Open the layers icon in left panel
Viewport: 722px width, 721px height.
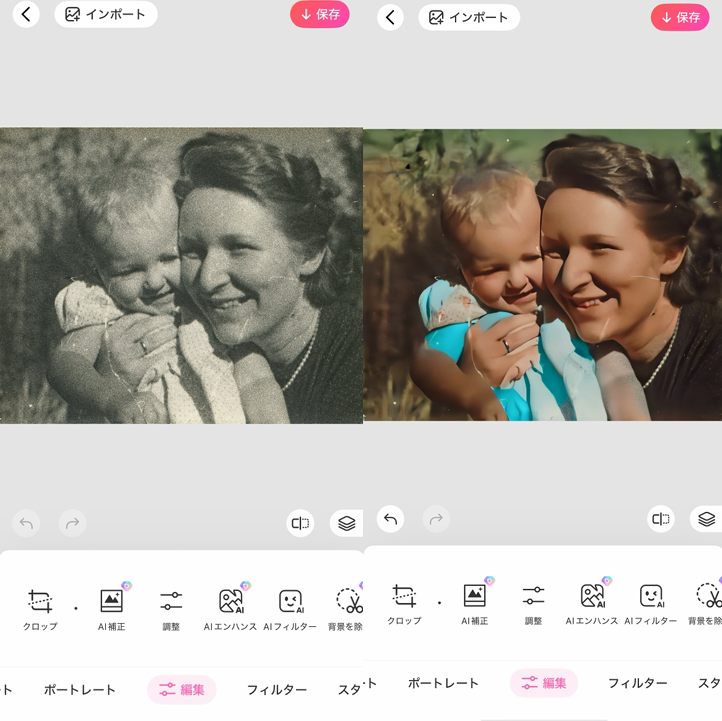point(346,523)
